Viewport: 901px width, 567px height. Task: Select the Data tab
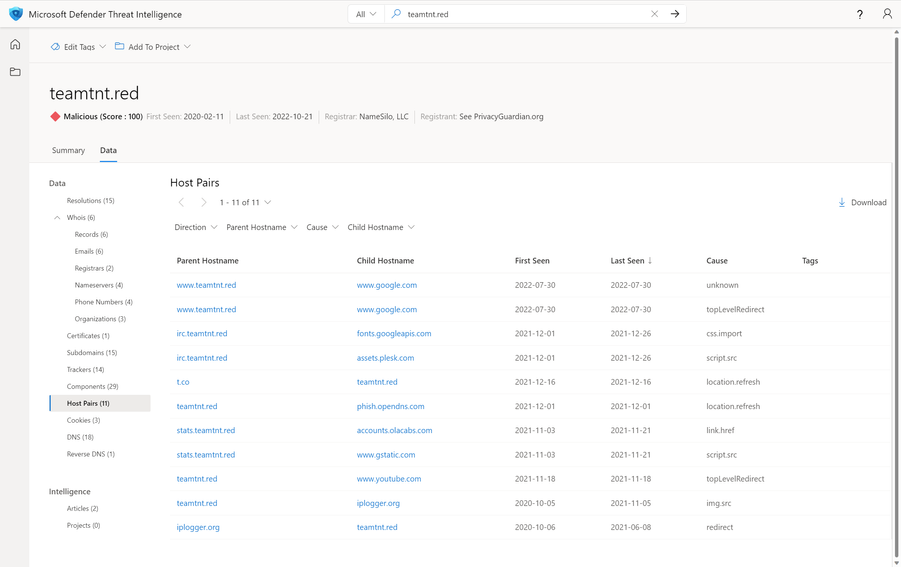tap(108, 150)
